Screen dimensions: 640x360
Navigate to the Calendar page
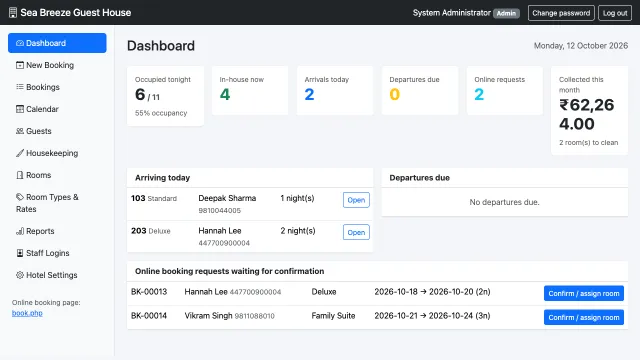pos(57,109)
